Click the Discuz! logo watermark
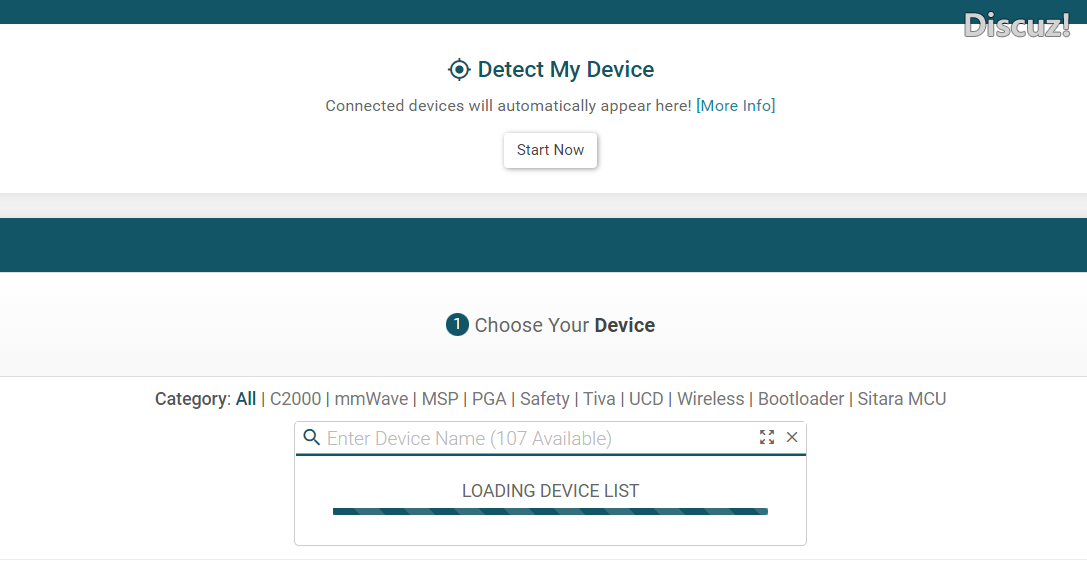Viewport: 1087px width, 576px height. tap(1016, 25)
